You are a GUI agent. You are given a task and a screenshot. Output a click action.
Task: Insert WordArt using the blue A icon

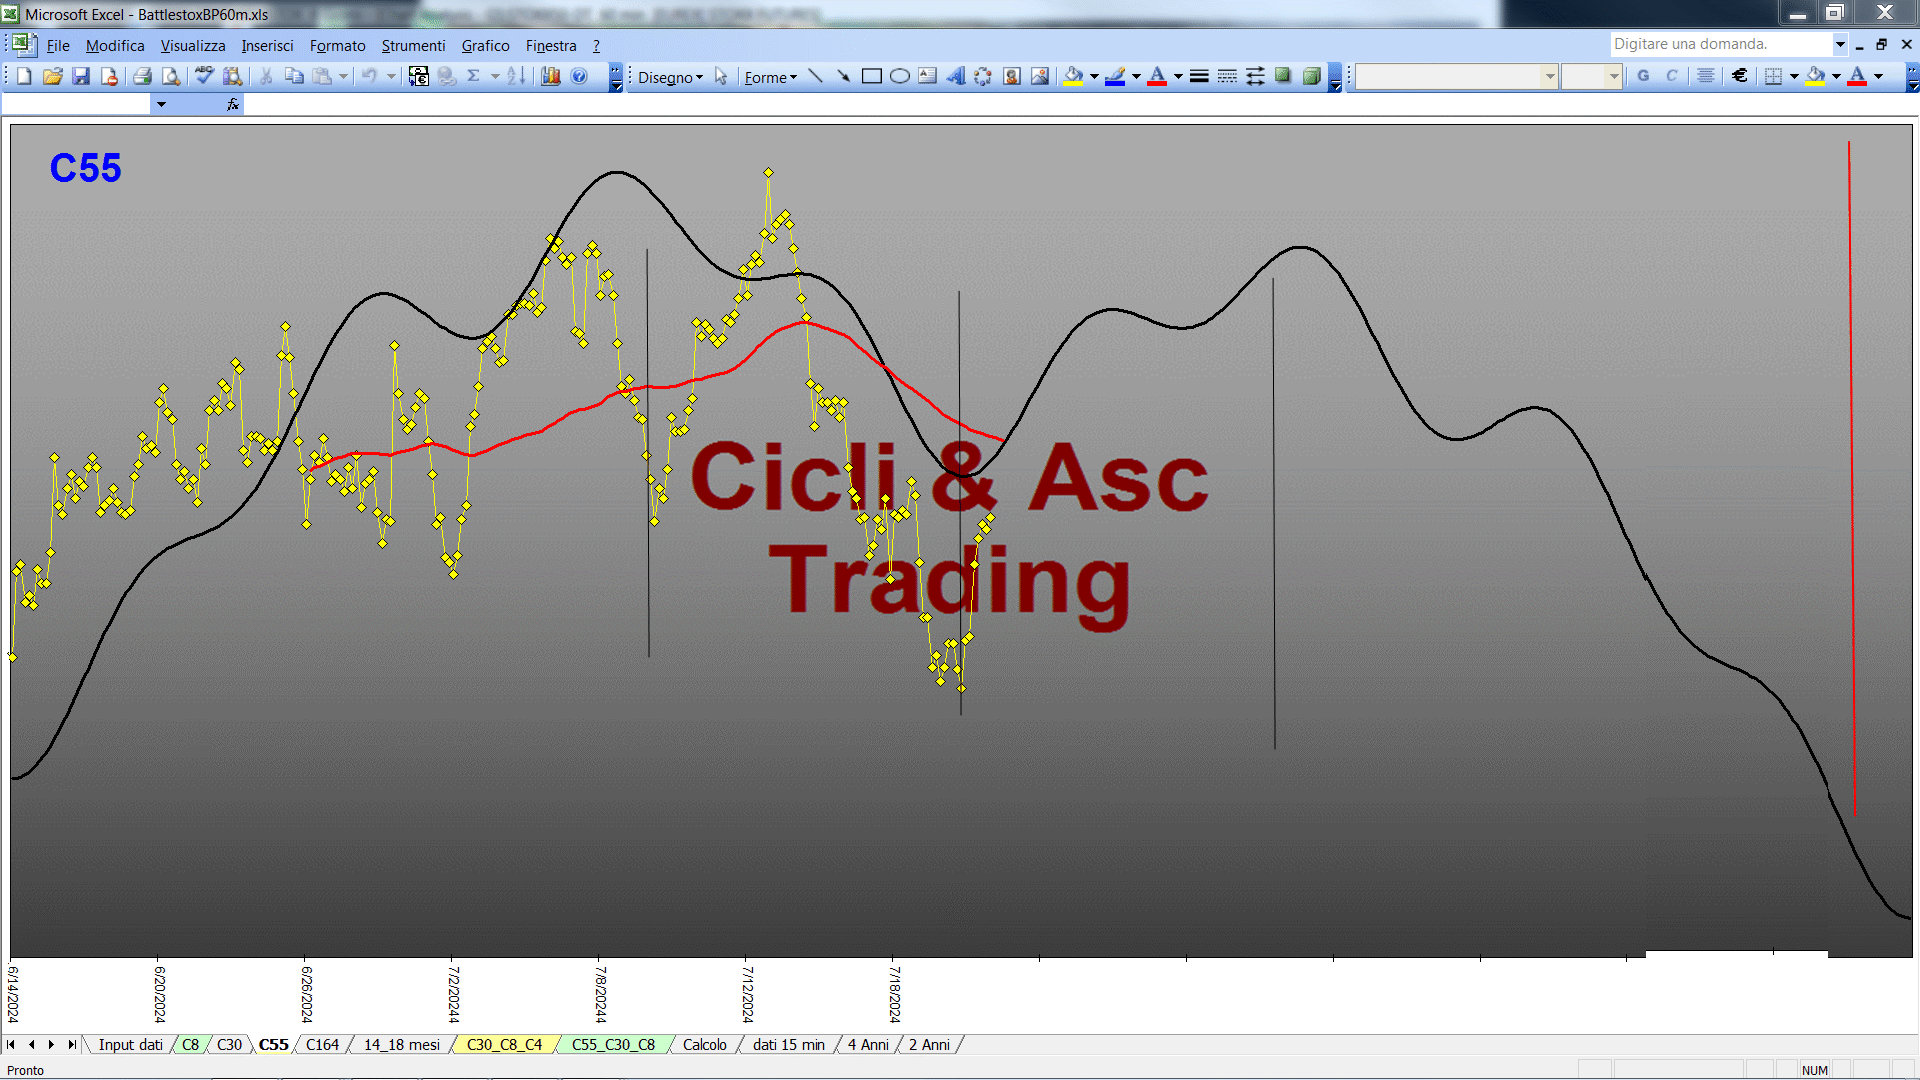[956, 76]
